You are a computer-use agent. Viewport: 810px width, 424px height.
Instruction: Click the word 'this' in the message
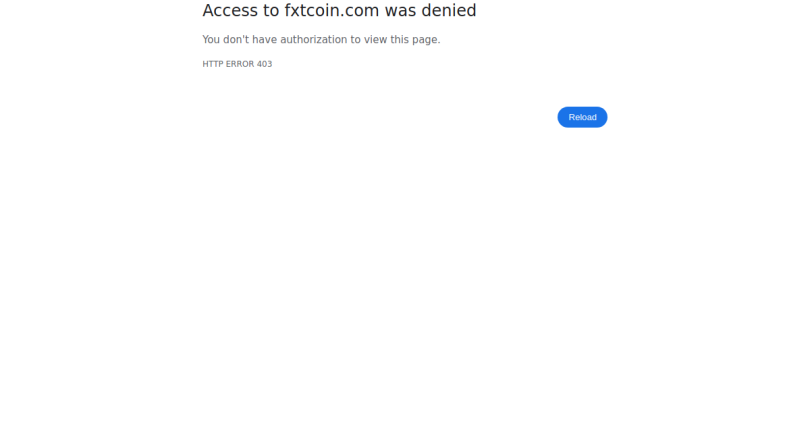[399, 40]
